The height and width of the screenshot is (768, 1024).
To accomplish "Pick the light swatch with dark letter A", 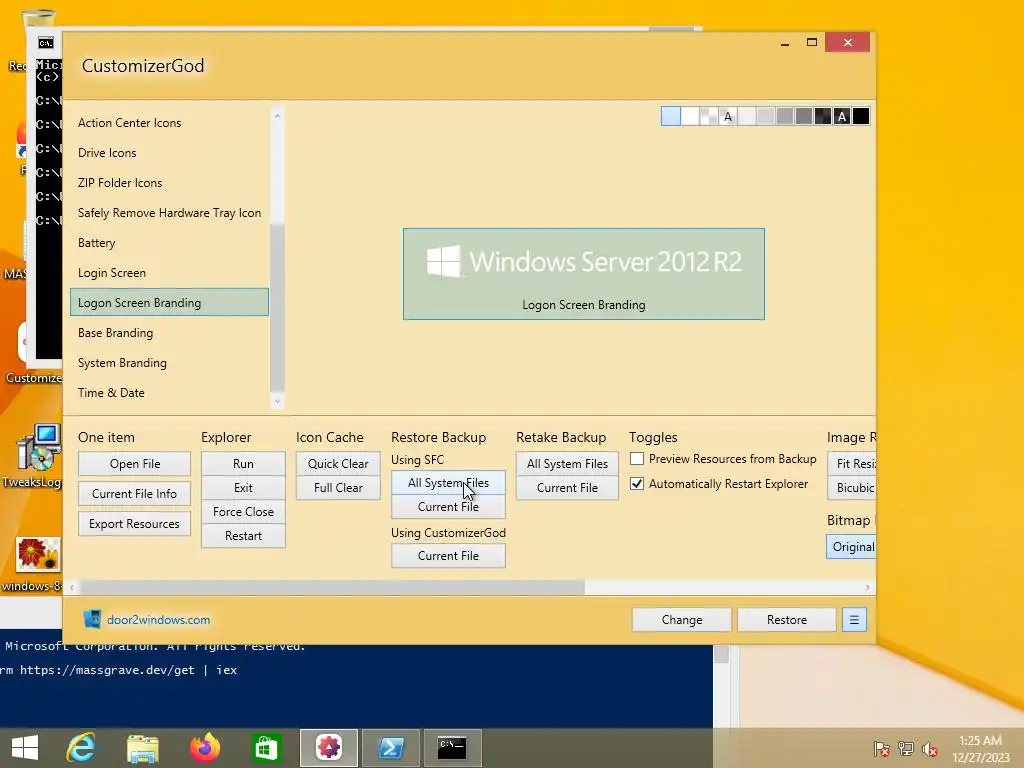I will tap(728, 116).
